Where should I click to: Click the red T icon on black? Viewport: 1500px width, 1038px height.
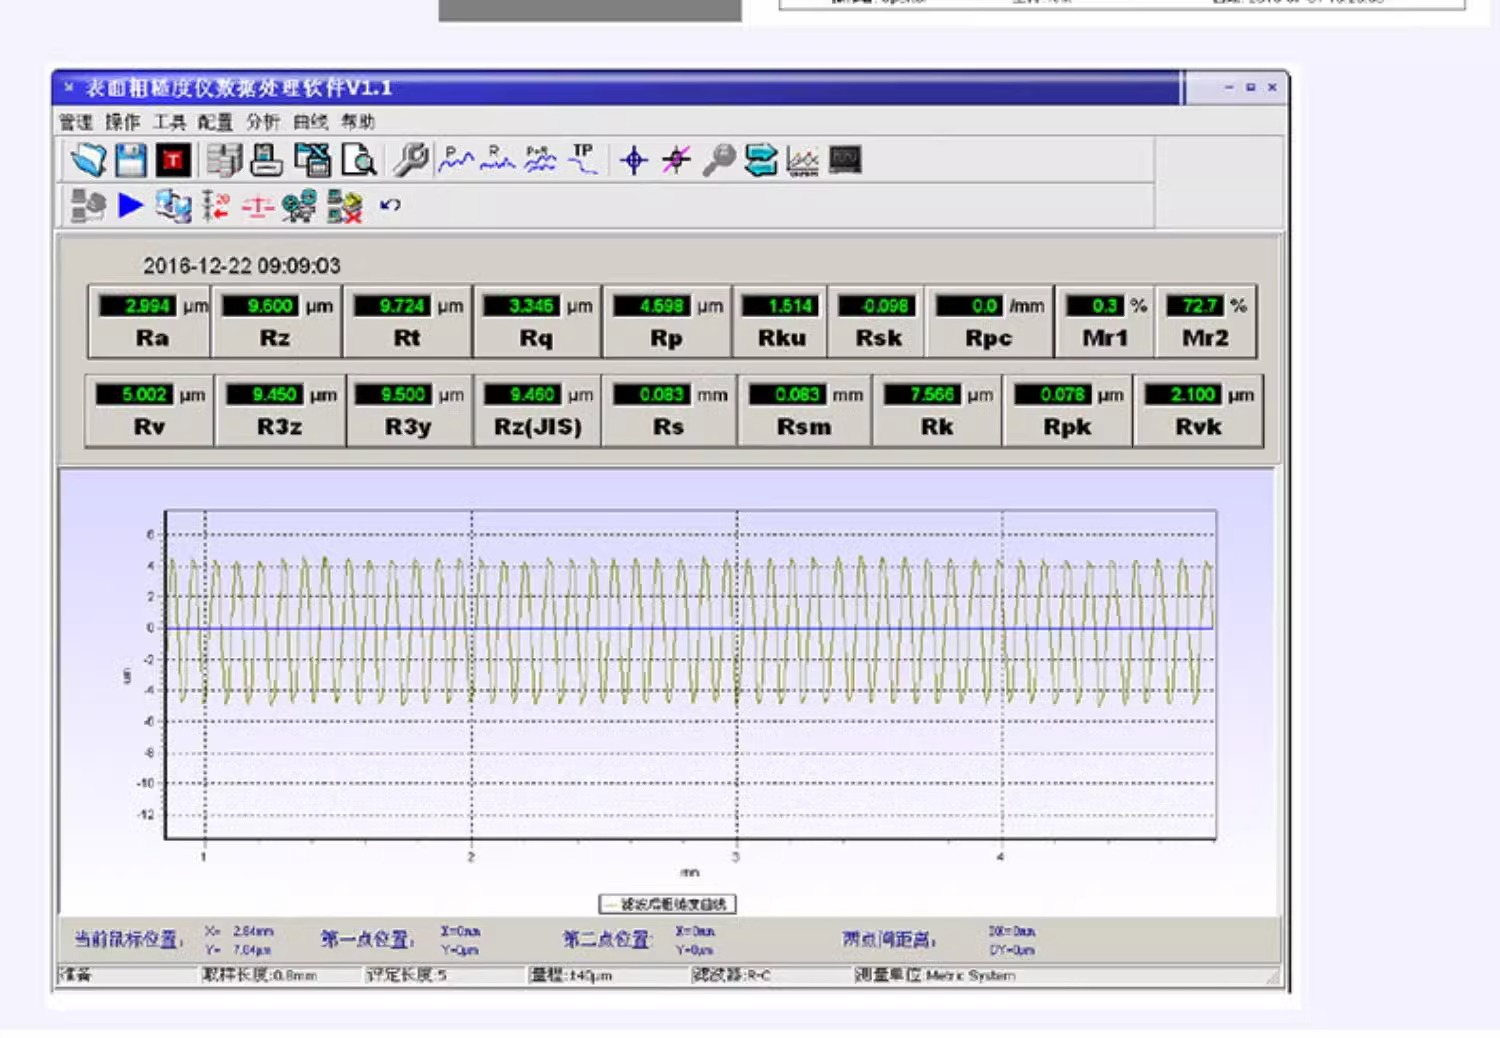click(x=174, y=160)
